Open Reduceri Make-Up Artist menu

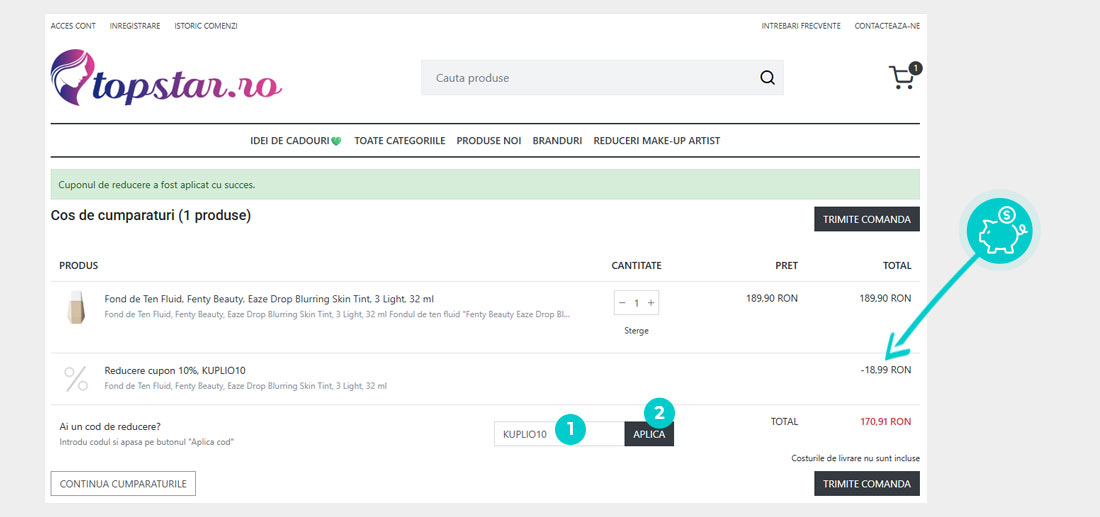[x=656, y=141]
